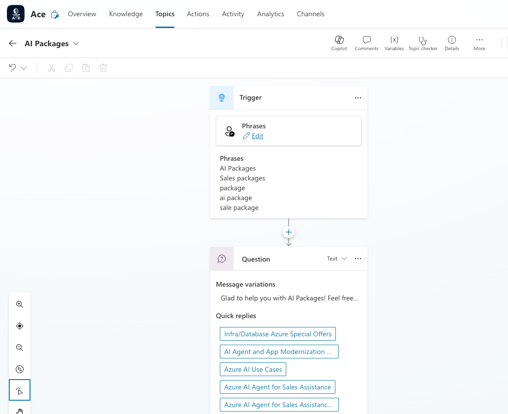Click the reset view canvas icon
This screenshot has height=414, width=508.
(20, 369)
